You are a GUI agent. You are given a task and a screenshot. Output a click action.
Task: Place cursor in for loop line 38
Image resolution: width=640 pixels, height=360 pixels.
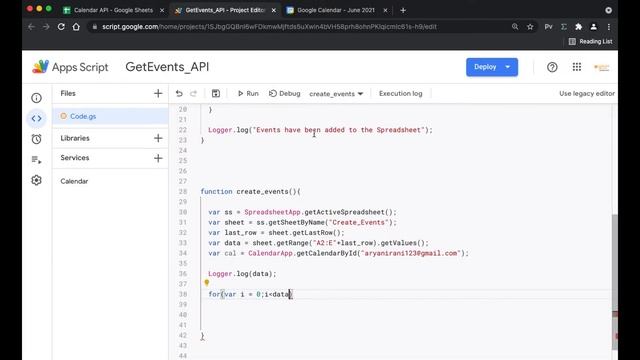250,294
